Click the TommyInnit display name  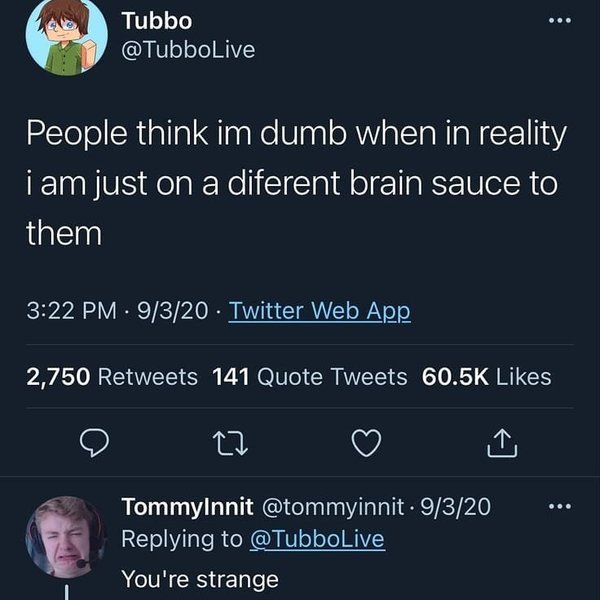[x=187, y=507]
